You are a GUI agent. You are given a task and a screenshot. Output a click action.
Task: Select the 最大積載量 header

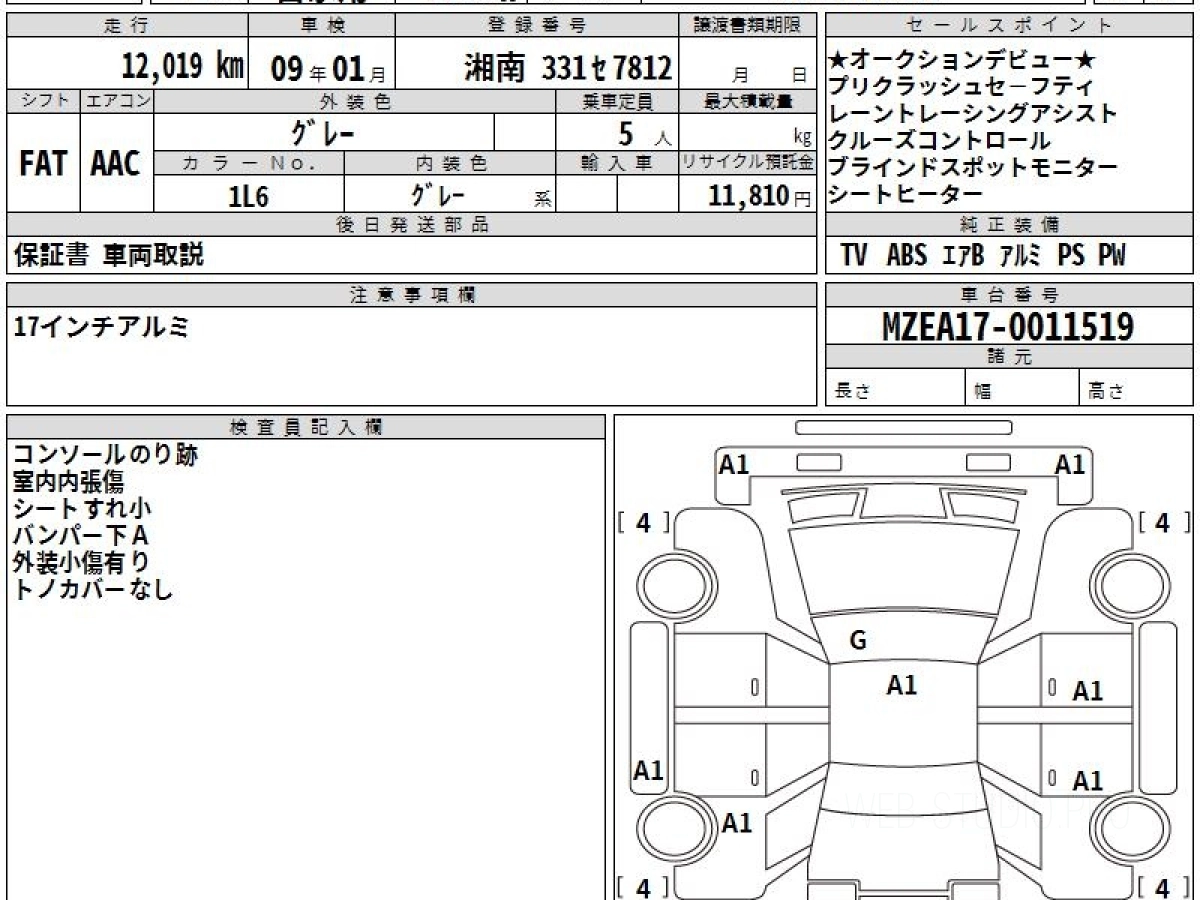748,100
